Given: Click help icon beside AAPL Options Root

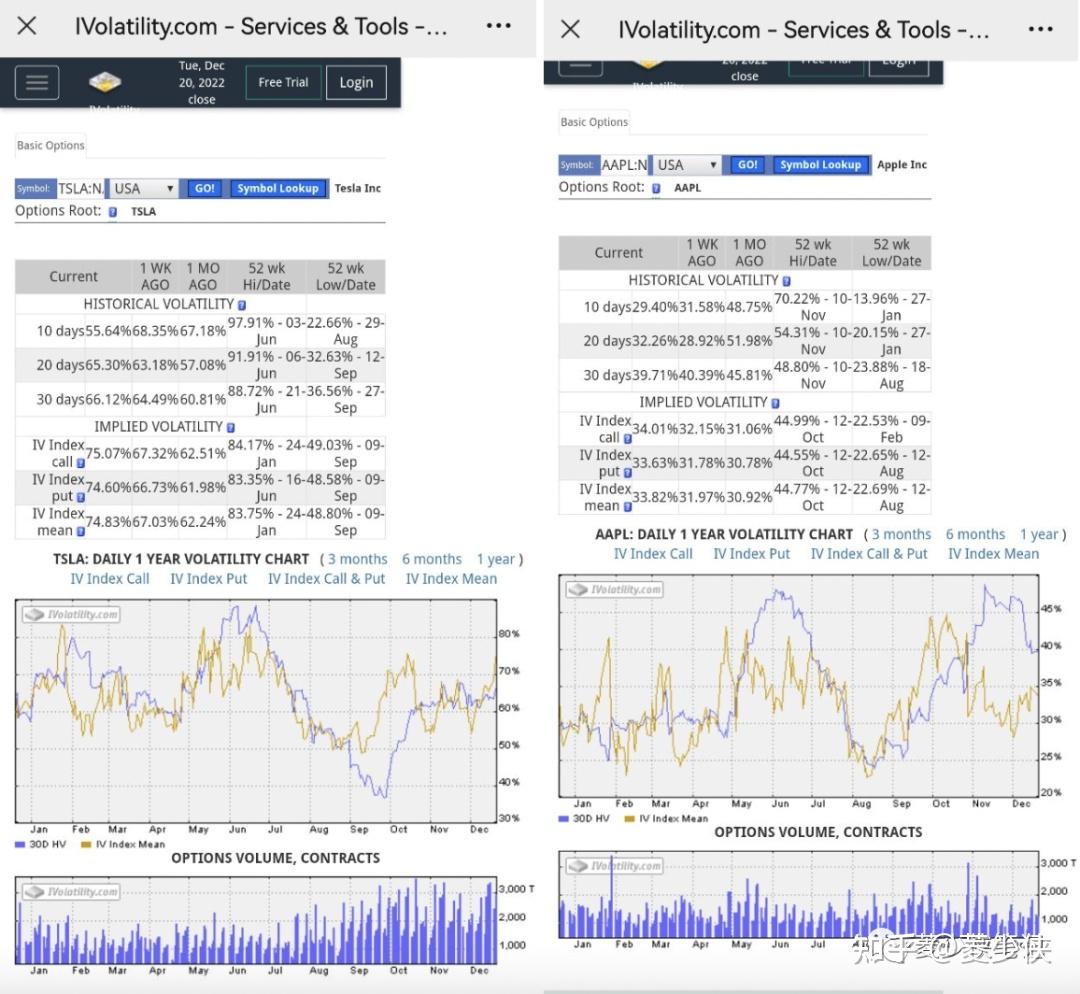Looking at the screenshot, I should coord(656,189).
